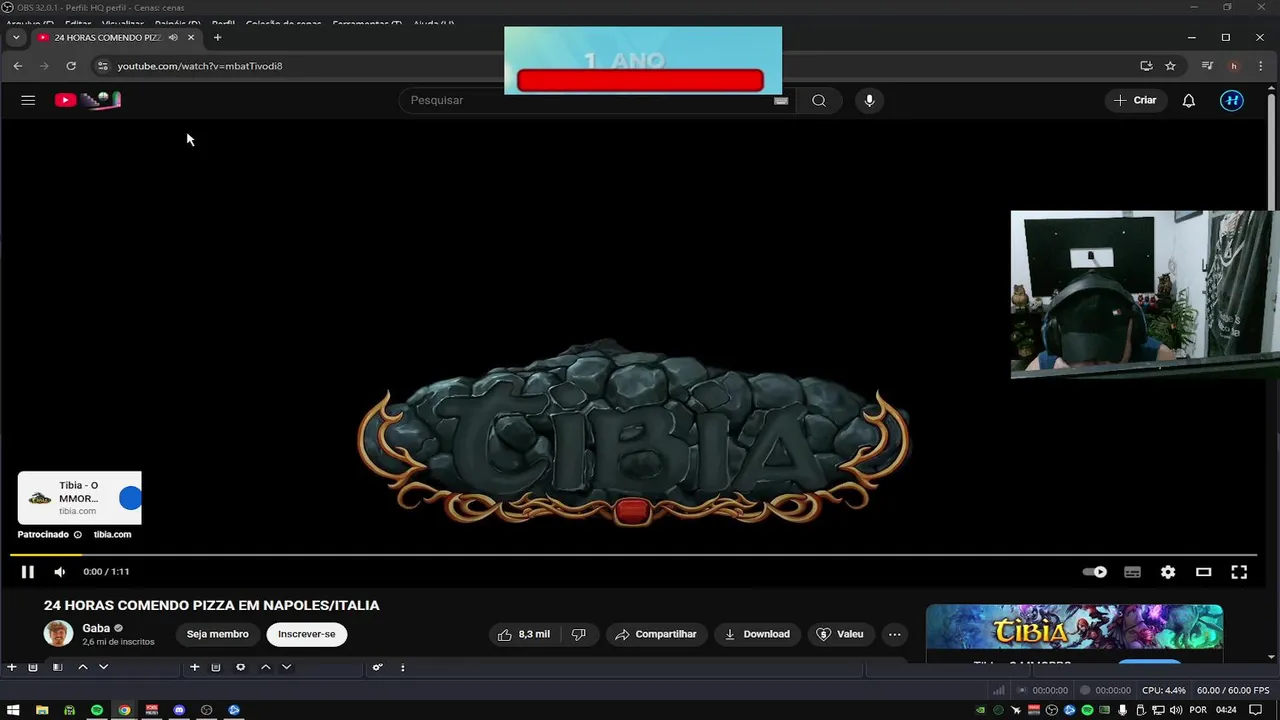Open the account avatar menu on YouTube
1280x720 pixels.
(x=1232, y=100)
